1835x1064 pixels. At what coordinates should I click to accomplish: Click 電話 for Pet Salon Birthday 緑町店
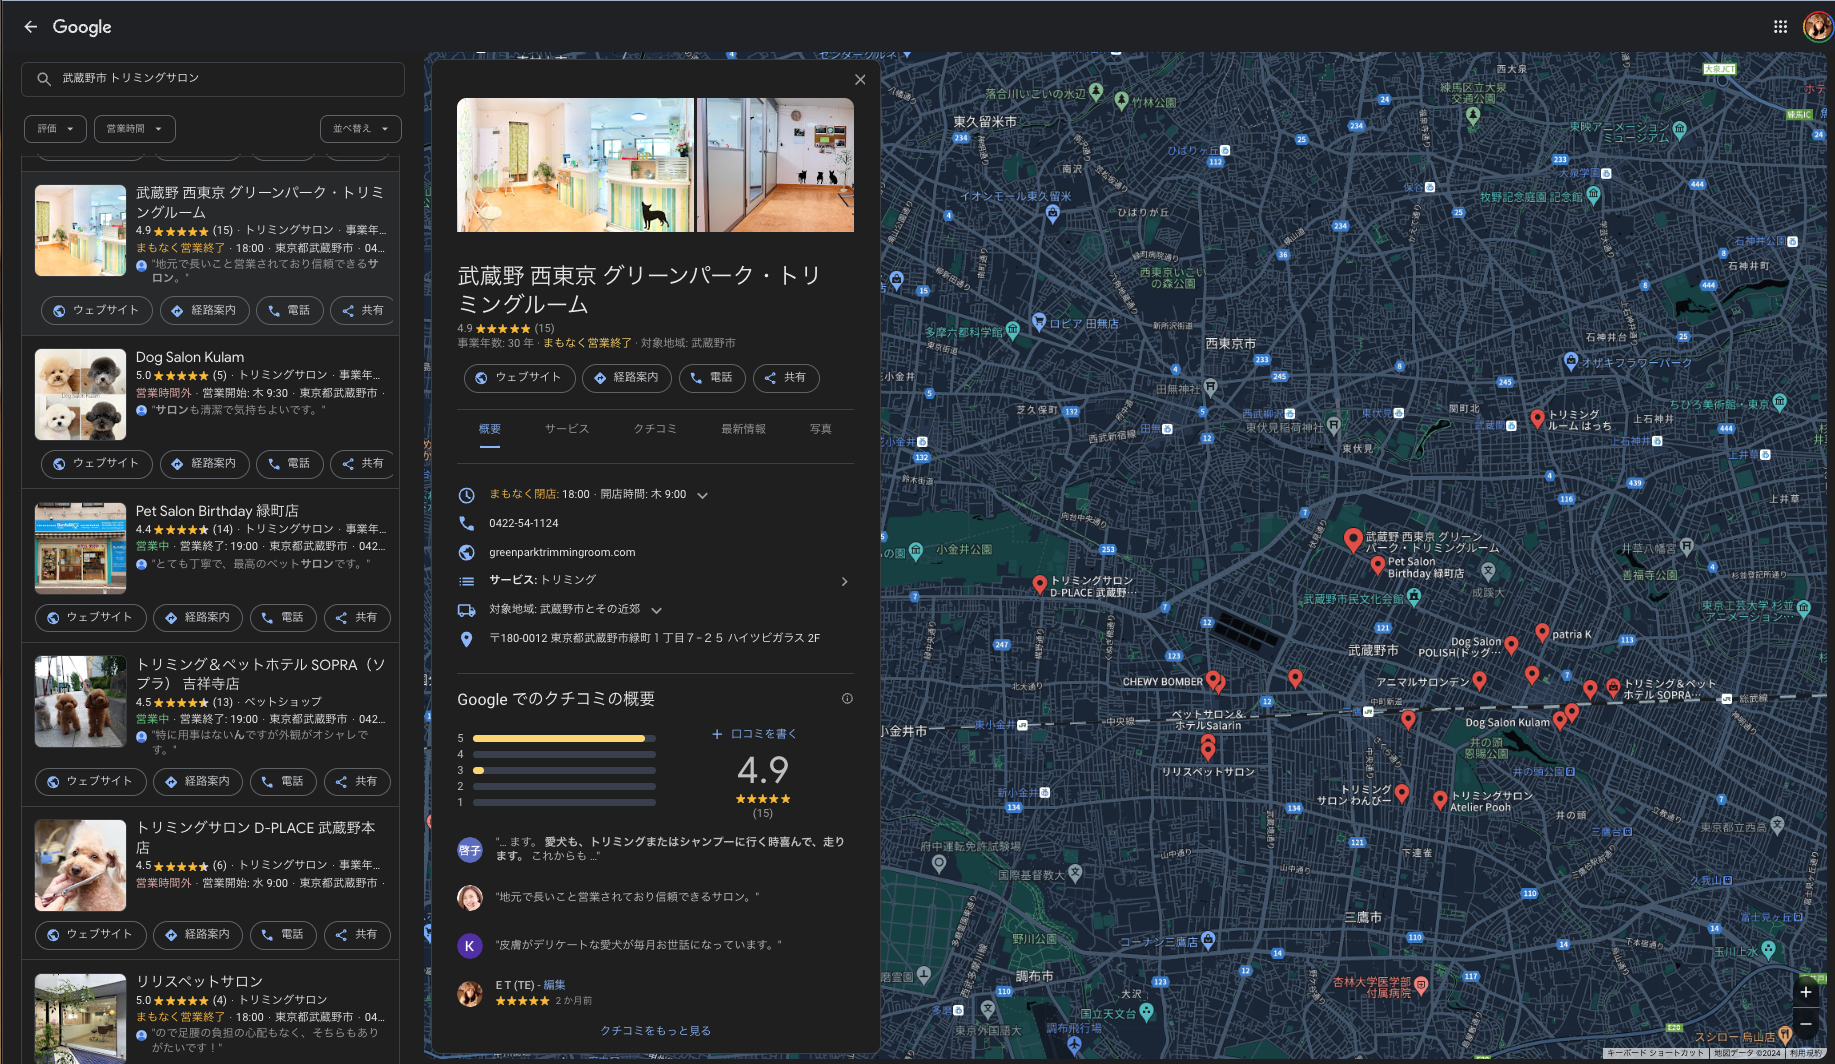(x=283, y=617)
